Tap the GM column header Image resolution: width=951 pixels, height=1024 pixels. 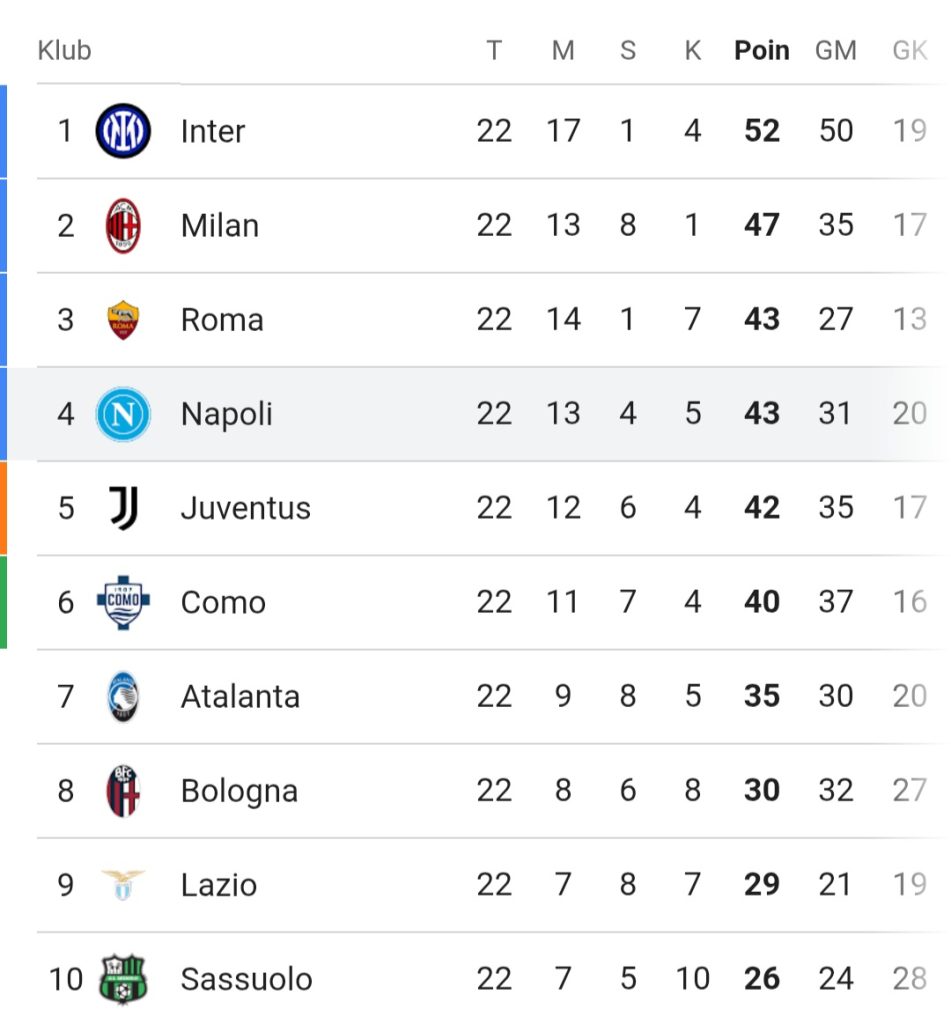[835, 51]
